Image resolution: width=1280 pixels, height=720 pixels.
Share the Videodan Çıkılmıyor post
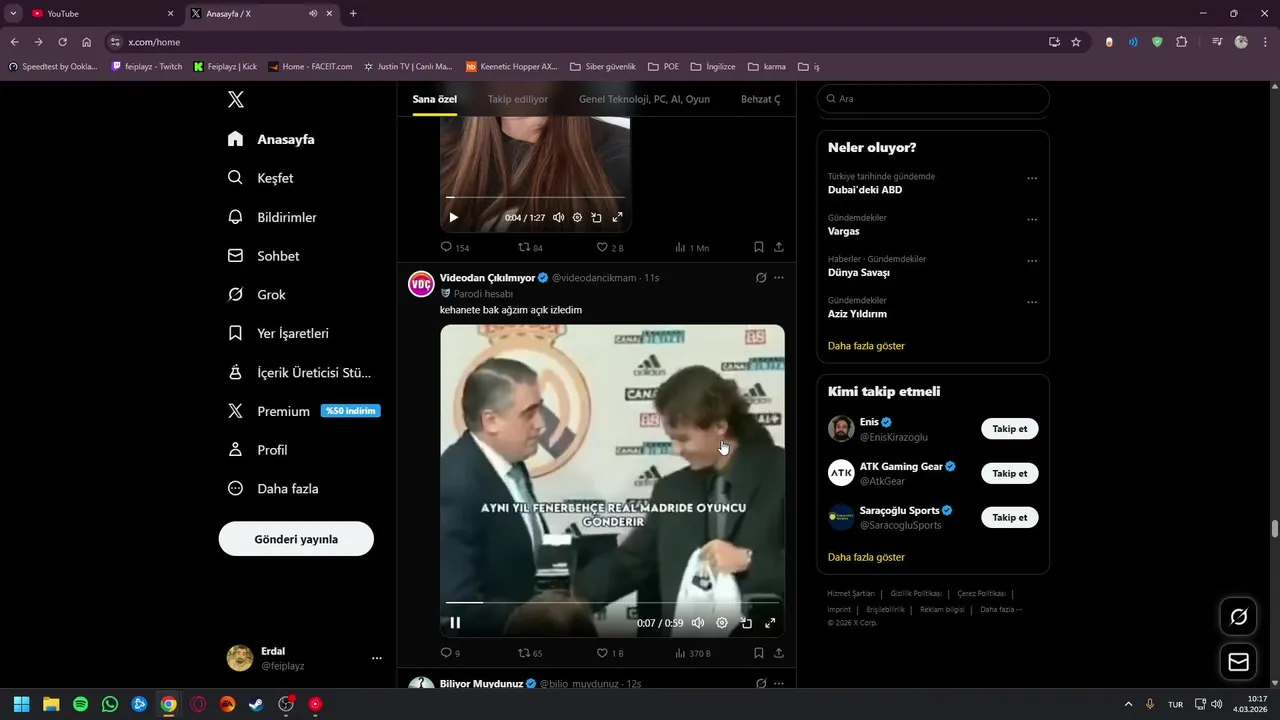(779, 653)
